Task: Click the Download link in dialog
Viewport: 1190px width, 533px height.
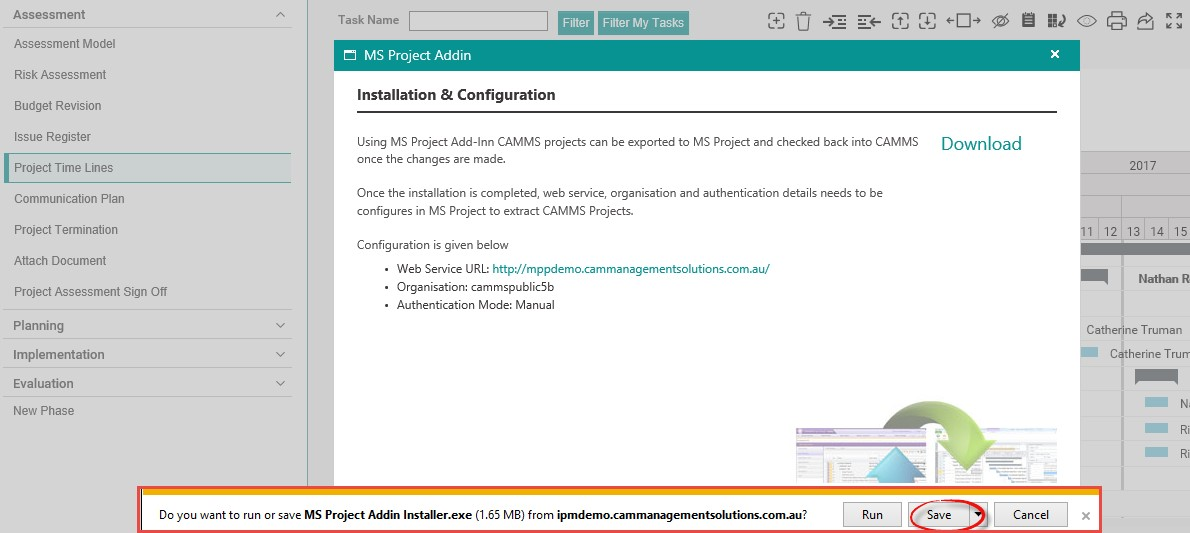Action: [x=981, y=144]
